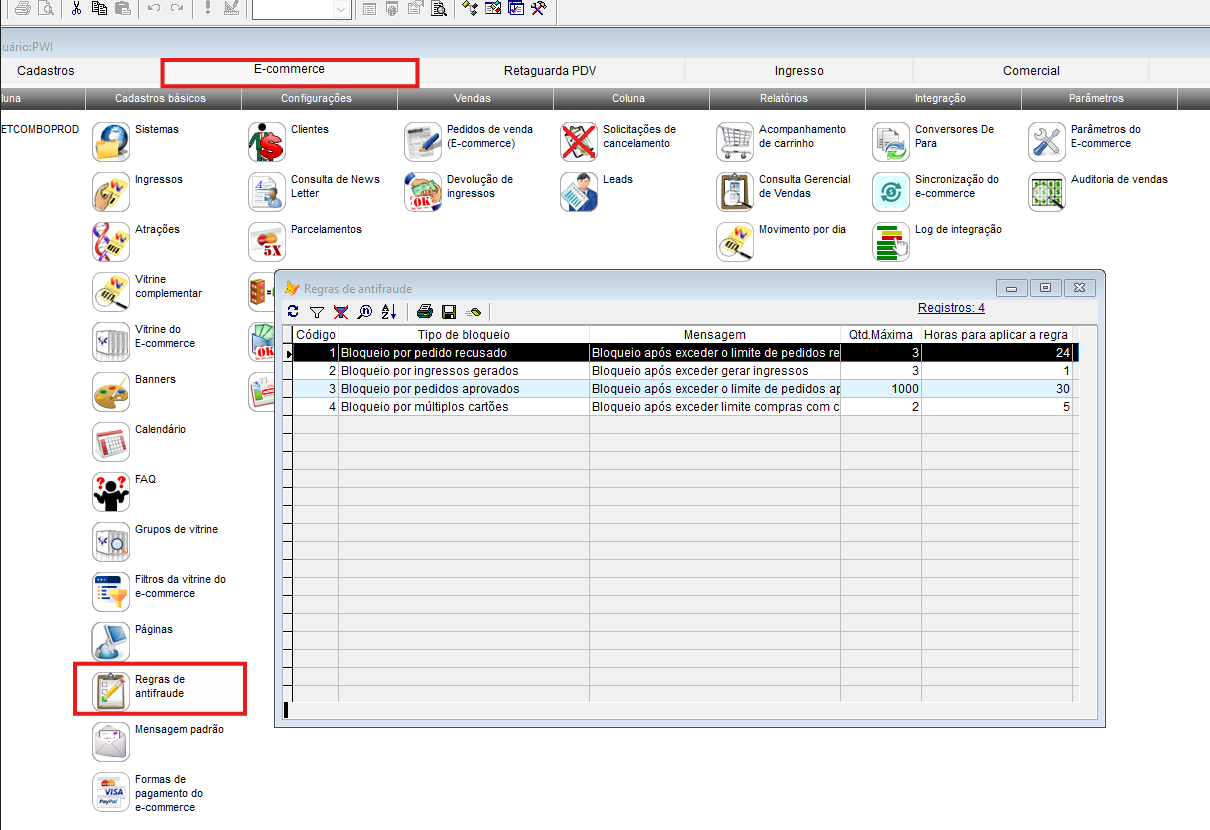Click the Registros: 4 link
Image resolution: width=1210 pixels, height=830 pixels.
coord(951,308)
